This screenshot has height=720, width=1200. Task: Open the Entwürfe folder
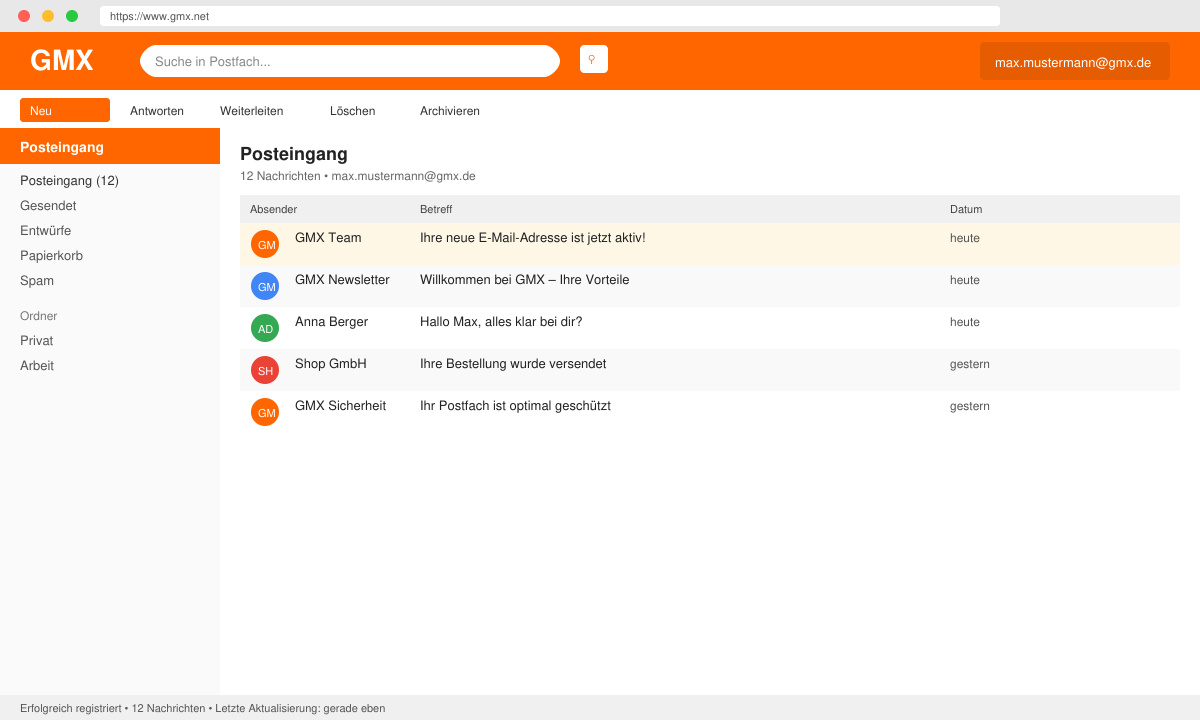pos(46,231)
